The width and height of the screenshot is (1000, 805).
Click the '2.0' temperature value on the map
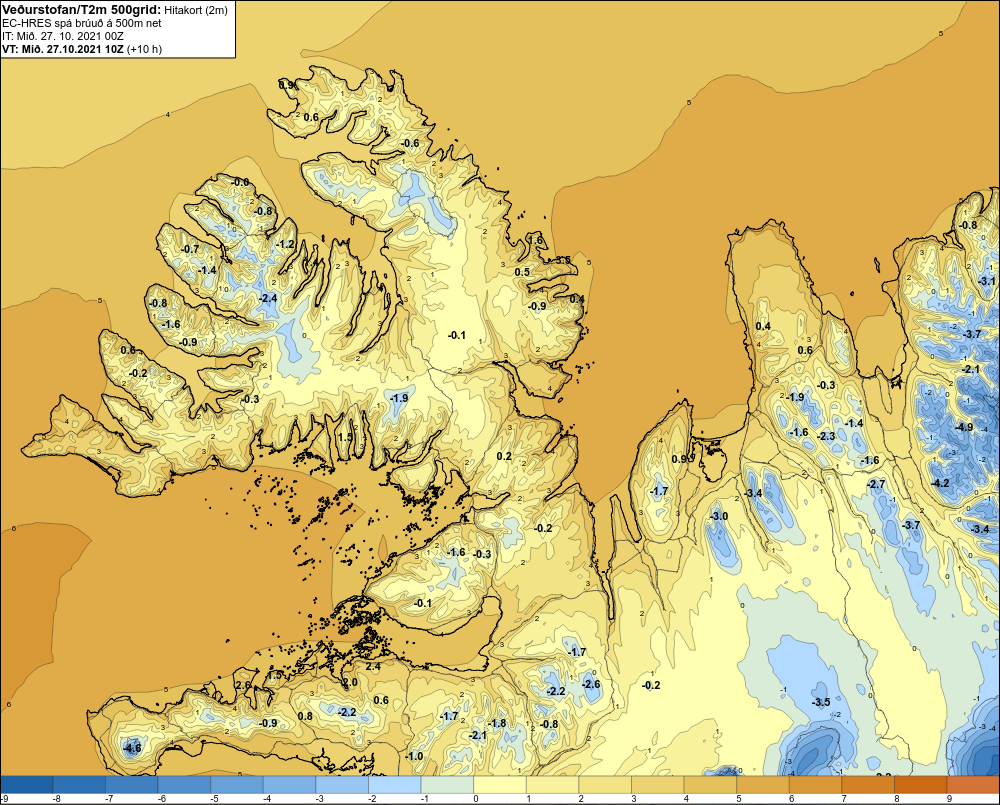pos(350,682)
